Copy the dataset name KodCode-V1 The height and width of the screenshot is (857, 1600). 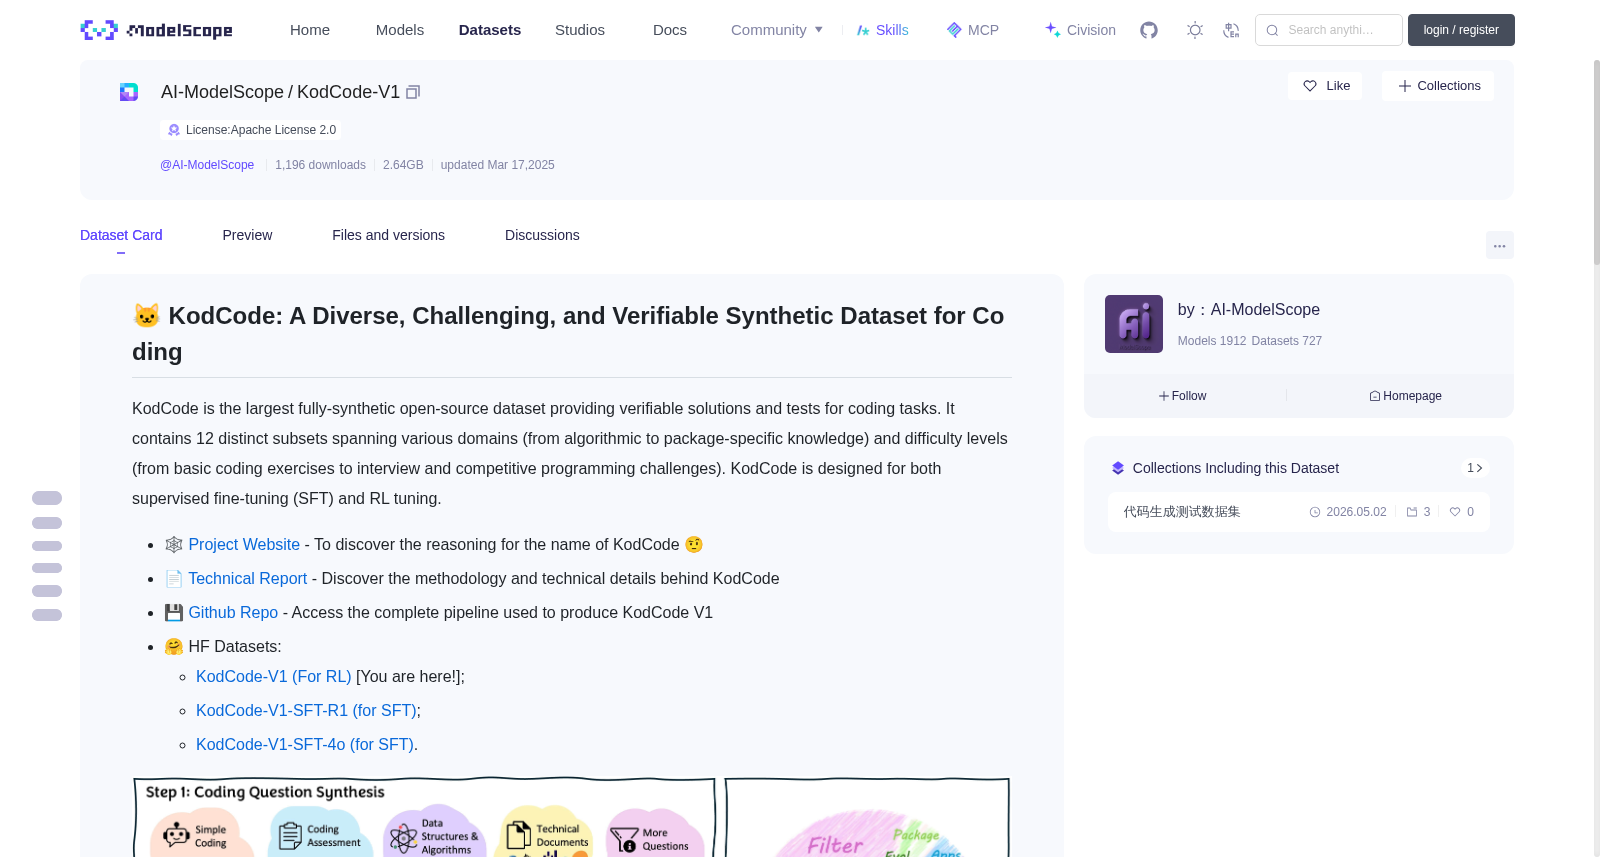coord(413,92)
